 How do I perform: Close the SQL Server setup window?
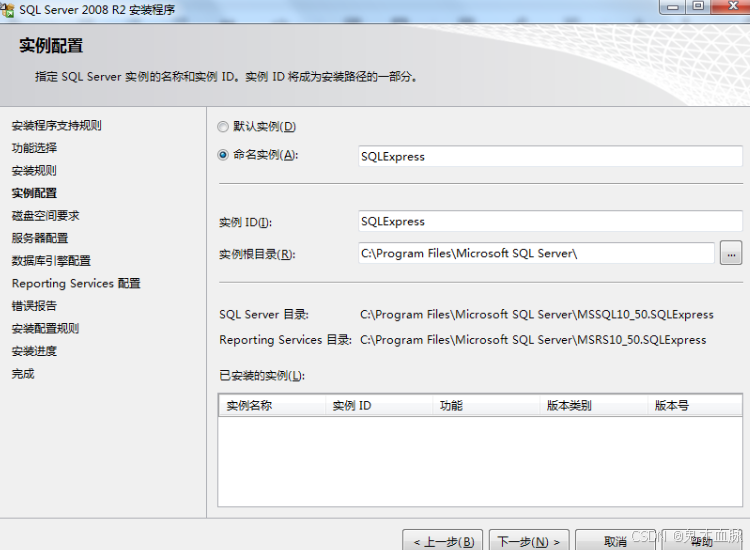(x=731, y=7)
